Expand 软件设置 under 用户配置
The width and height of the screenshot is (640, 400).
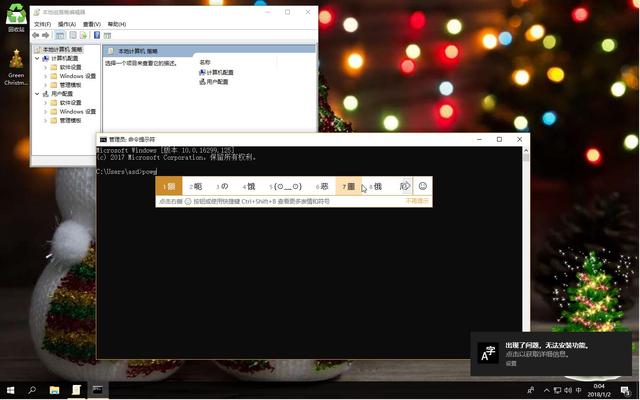45,103
